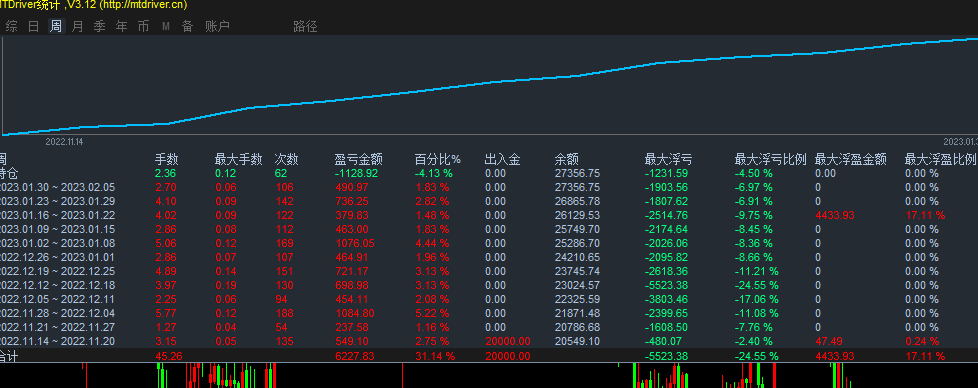Viewport: 978px width, 388px height.
Task: Click the 最大手数 column header
Action: (x=238, y=160)
